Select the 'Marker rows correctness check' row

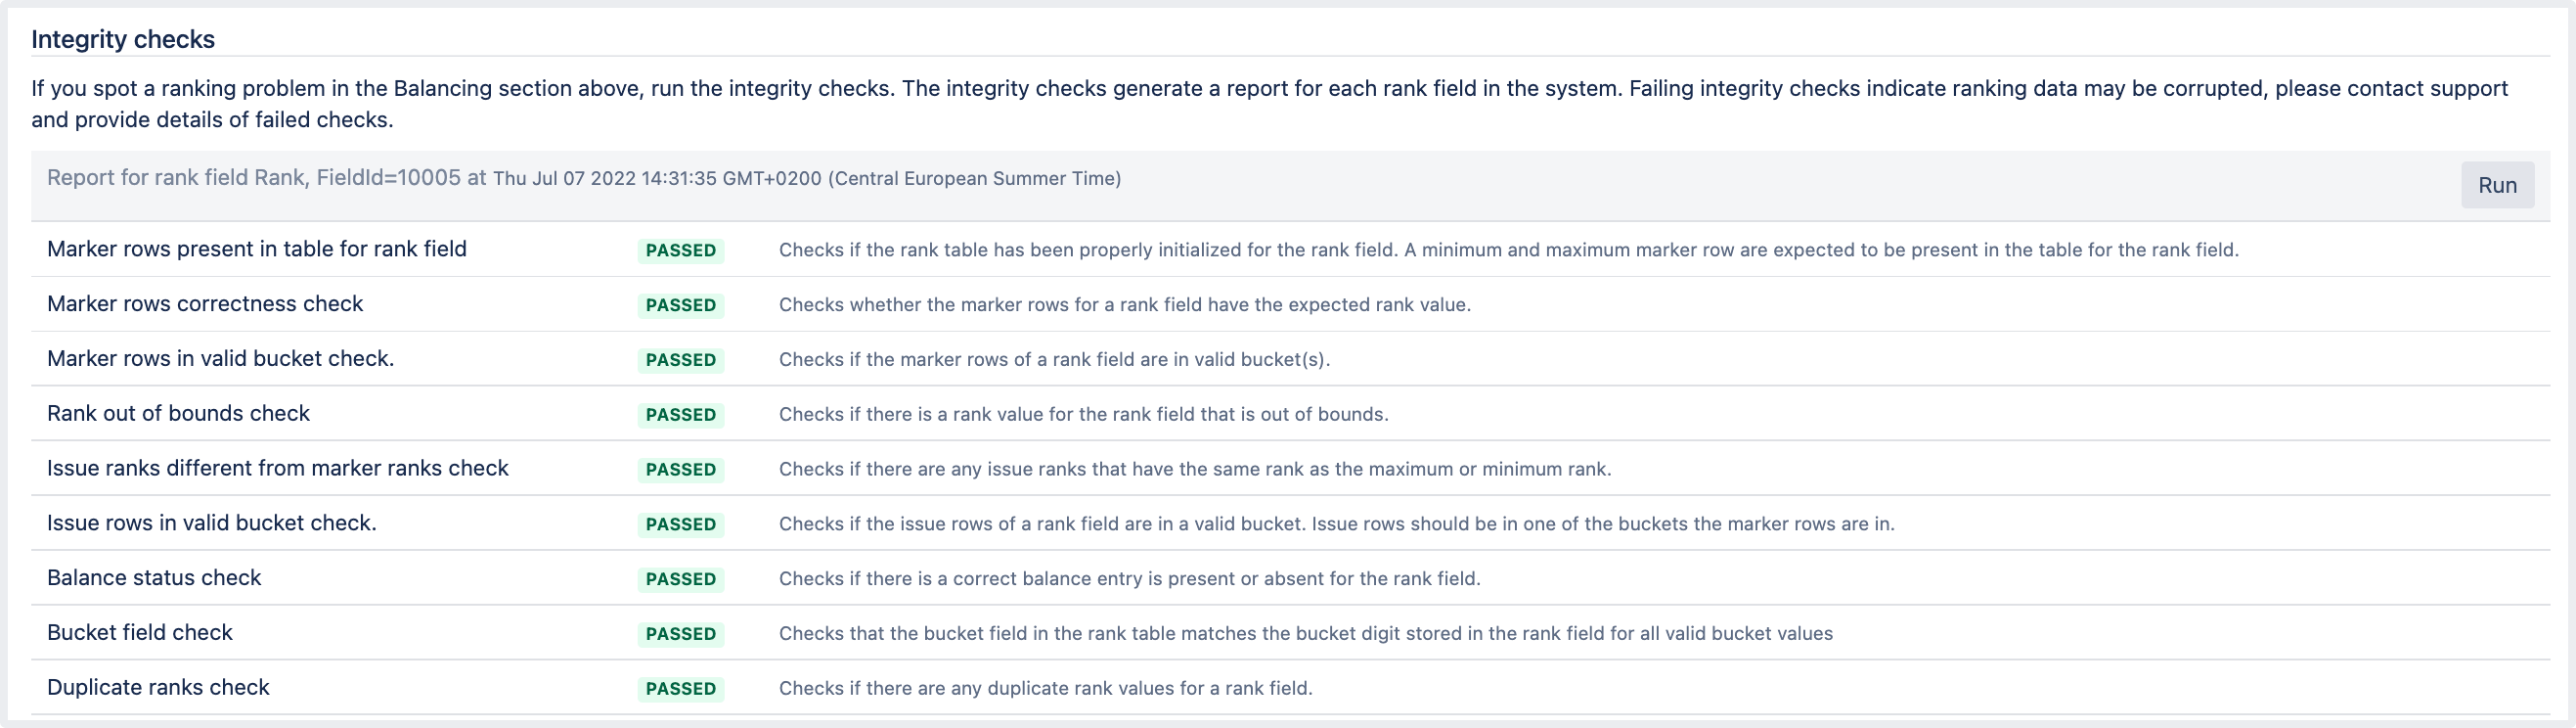click(205, 304)
